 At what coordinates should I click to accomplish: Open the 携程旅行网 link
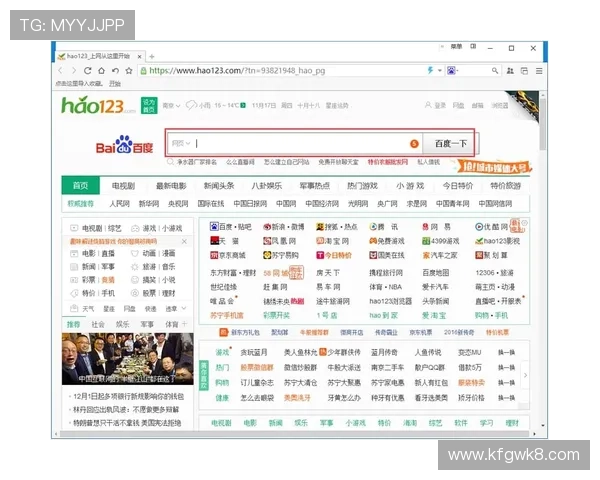coord(386,273)
